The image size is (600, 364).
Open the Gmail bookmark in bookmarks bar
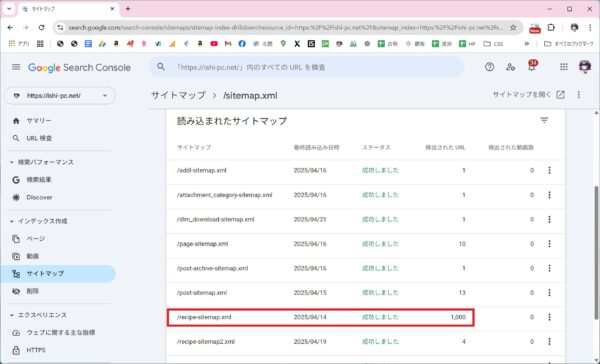pyautogui.click(x=228, y=44)
